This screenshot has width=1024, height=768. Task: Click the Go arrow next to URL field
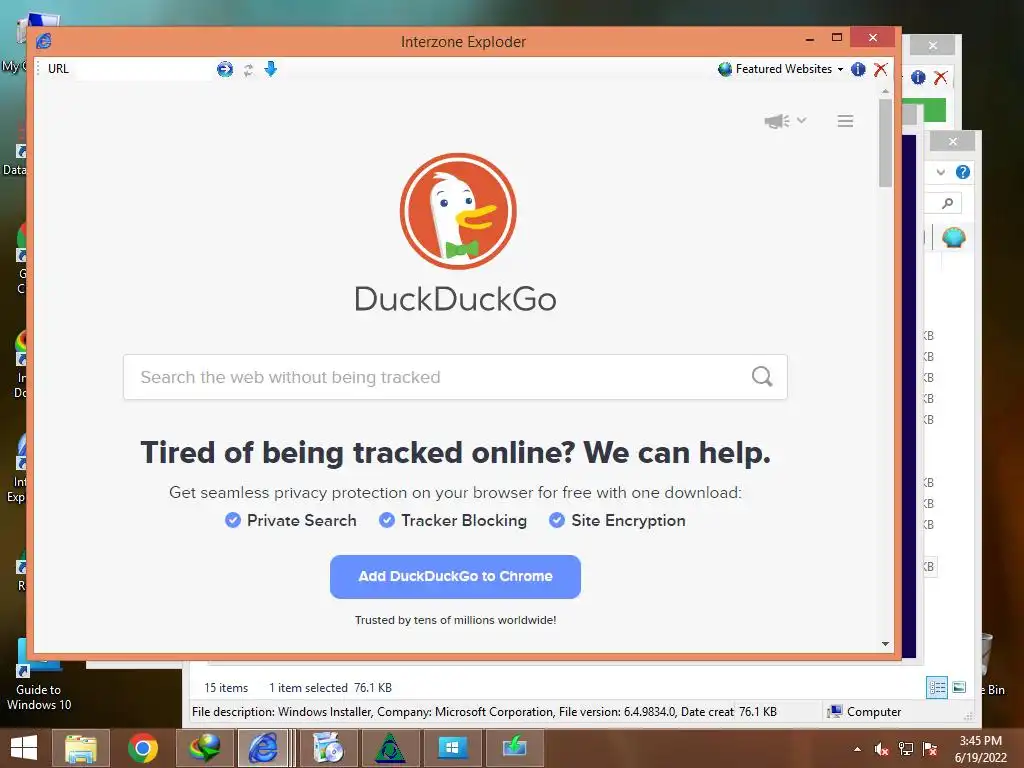tap(225, 69)
